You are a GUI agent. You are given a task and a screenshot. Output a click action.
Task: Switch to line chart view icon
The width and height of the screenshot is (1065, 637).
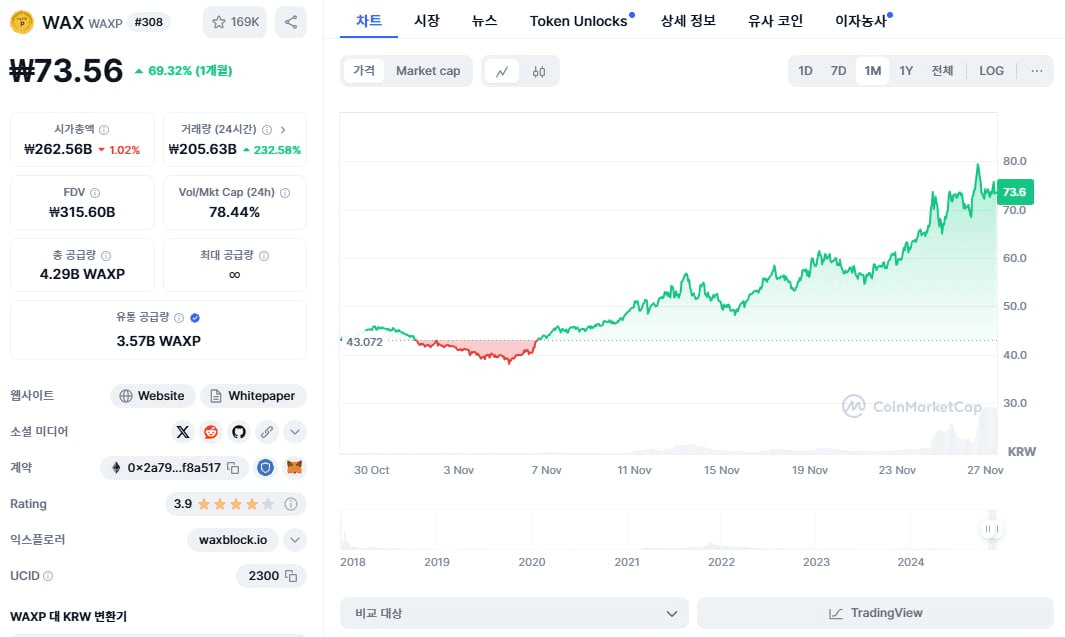coord(502,71)
